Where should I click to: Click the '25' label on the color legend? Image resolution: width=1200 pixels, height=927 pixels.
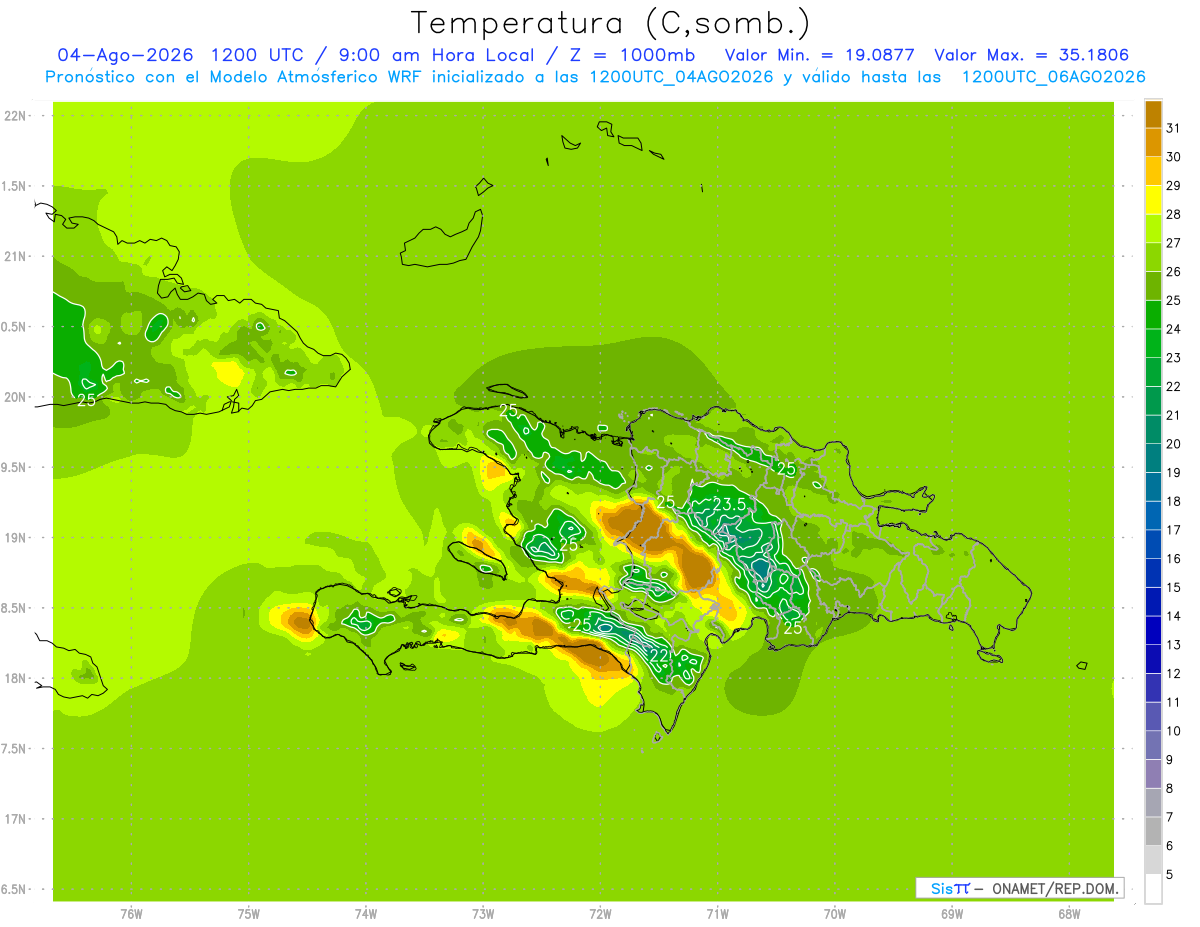[x=1174, y=300]
